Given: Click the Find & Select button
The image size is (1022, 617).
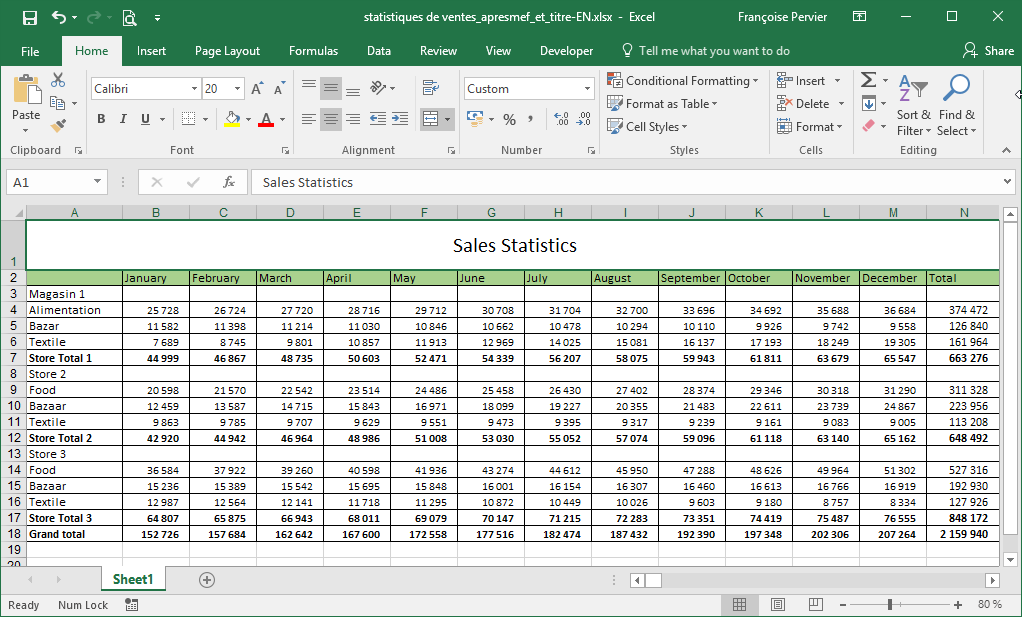Looking at the screenshot, I should (956, 105).
